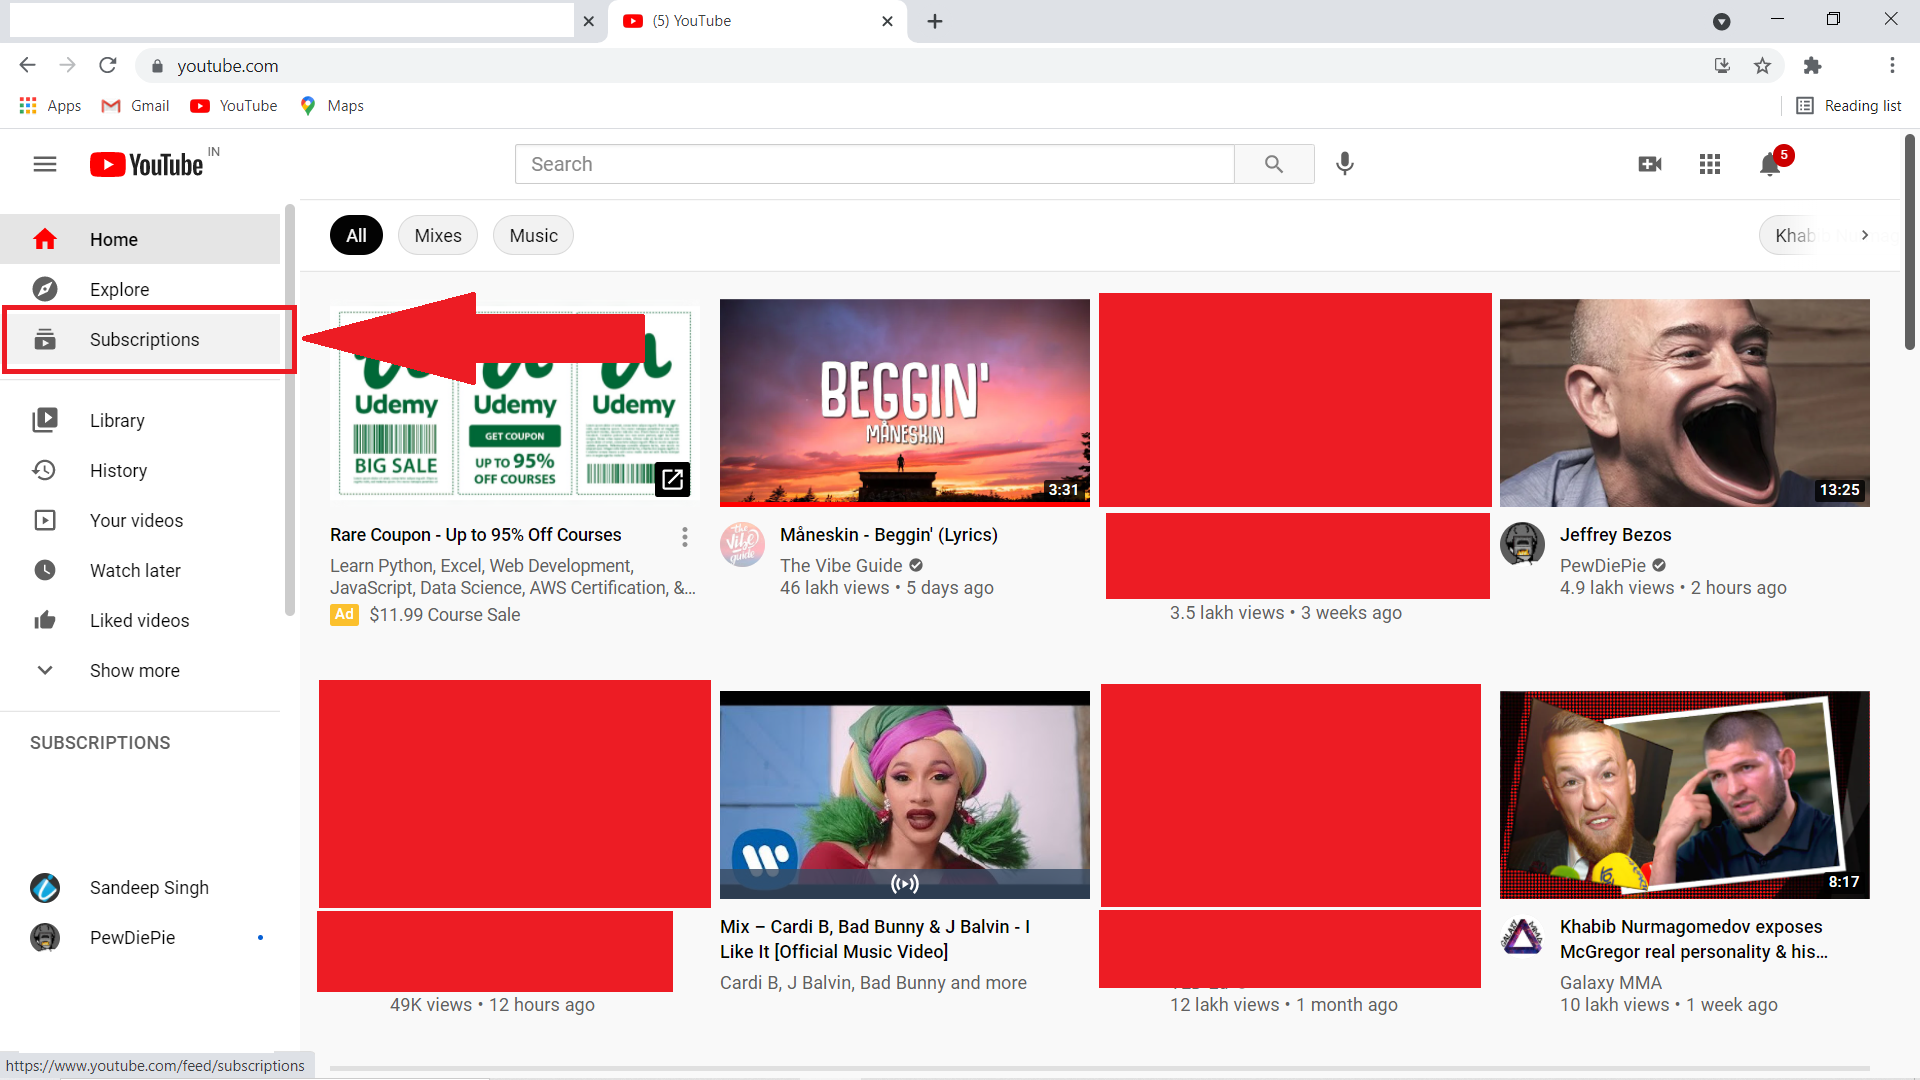
Task: Open Watch later playlist
Action: 140,570
